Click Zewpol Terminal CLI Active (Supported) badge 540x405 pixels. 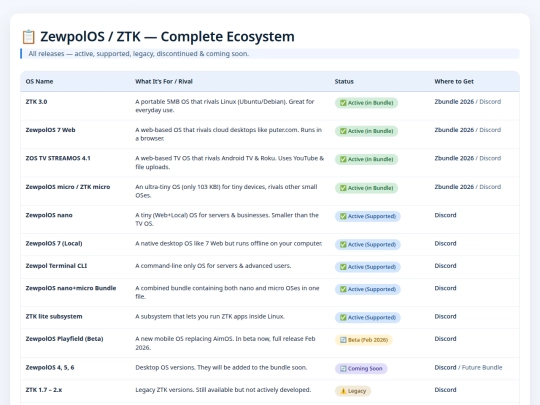[x=368, y=267]
